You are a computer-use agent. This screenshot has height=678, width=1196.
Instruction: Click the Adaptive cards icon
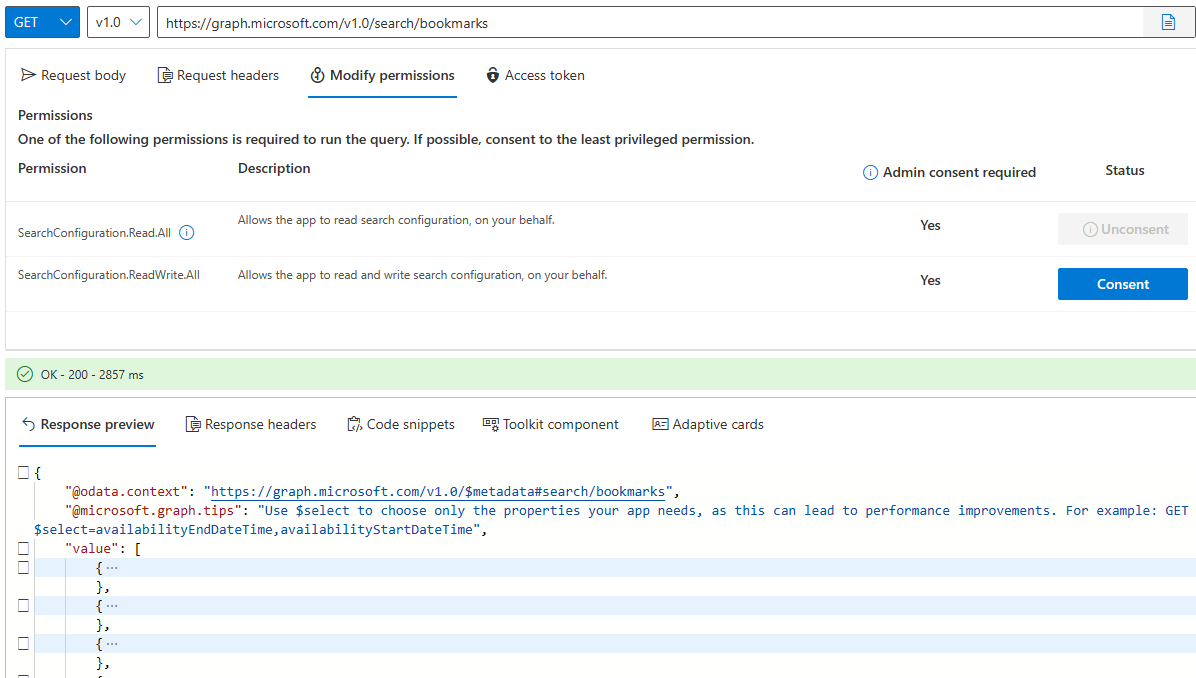pyautogui.click(x=660, y=424)
